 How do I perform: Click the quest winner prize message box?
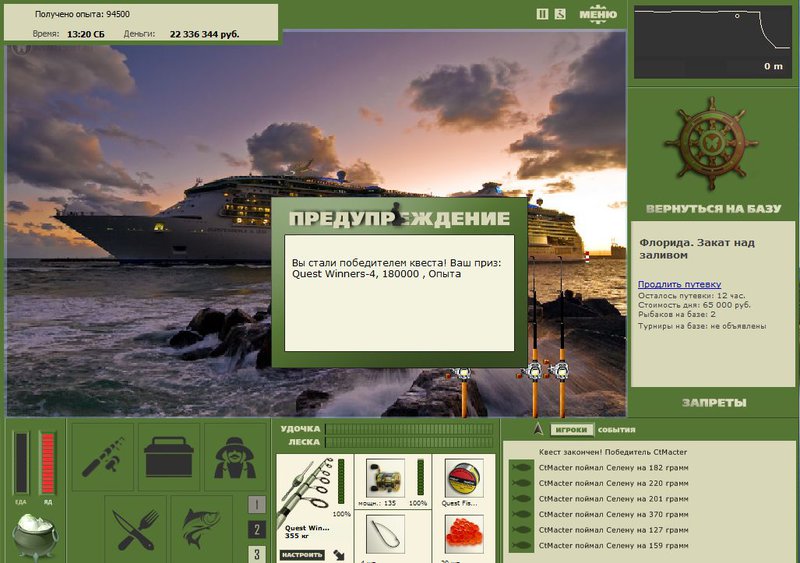pos(399,293)
